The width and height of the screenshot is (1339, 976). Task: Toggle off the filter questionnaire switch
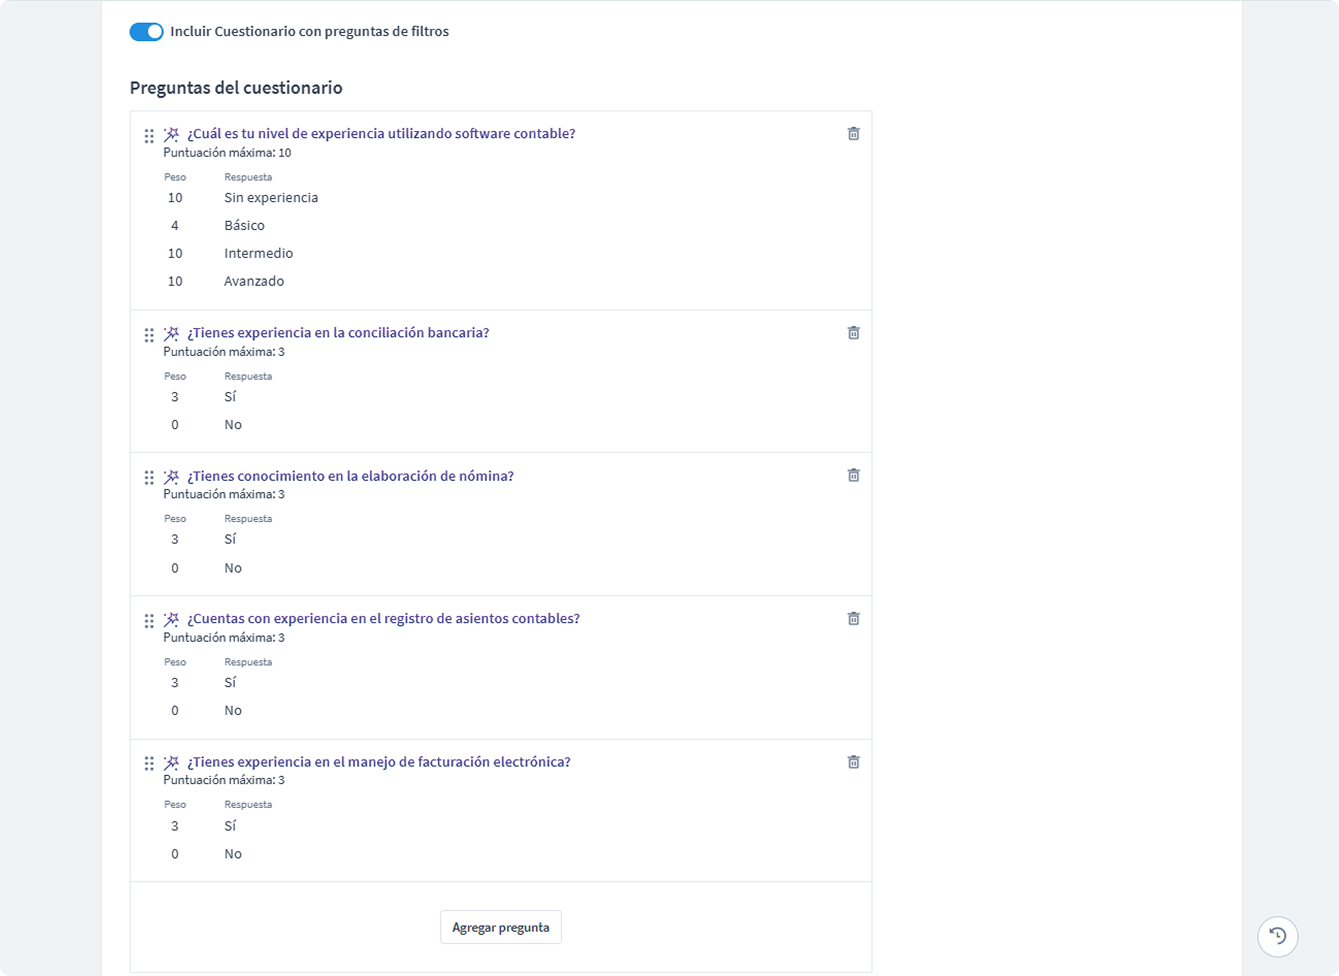coord(146,32)
